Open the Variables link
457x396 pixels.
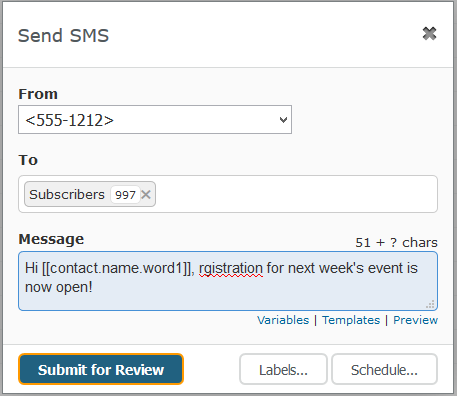pos(283,320)
